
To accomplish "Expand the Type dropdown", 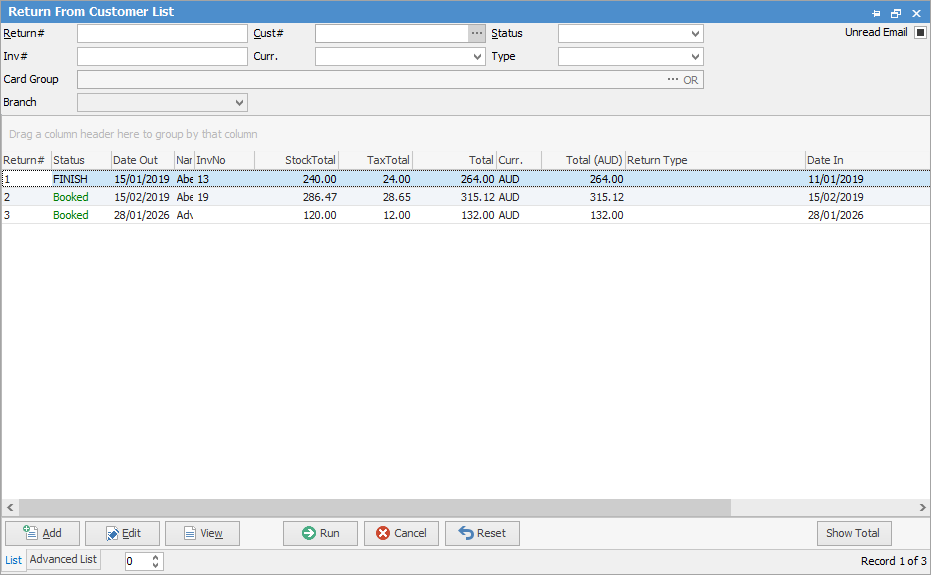I will coord(695,57).
